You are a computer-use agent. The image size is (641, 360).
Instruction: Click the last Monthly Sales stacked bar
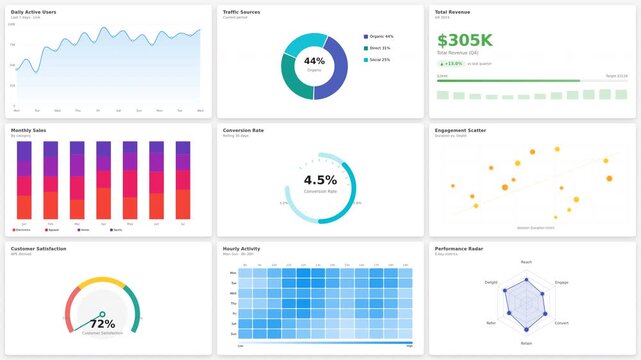coord(183,180)
